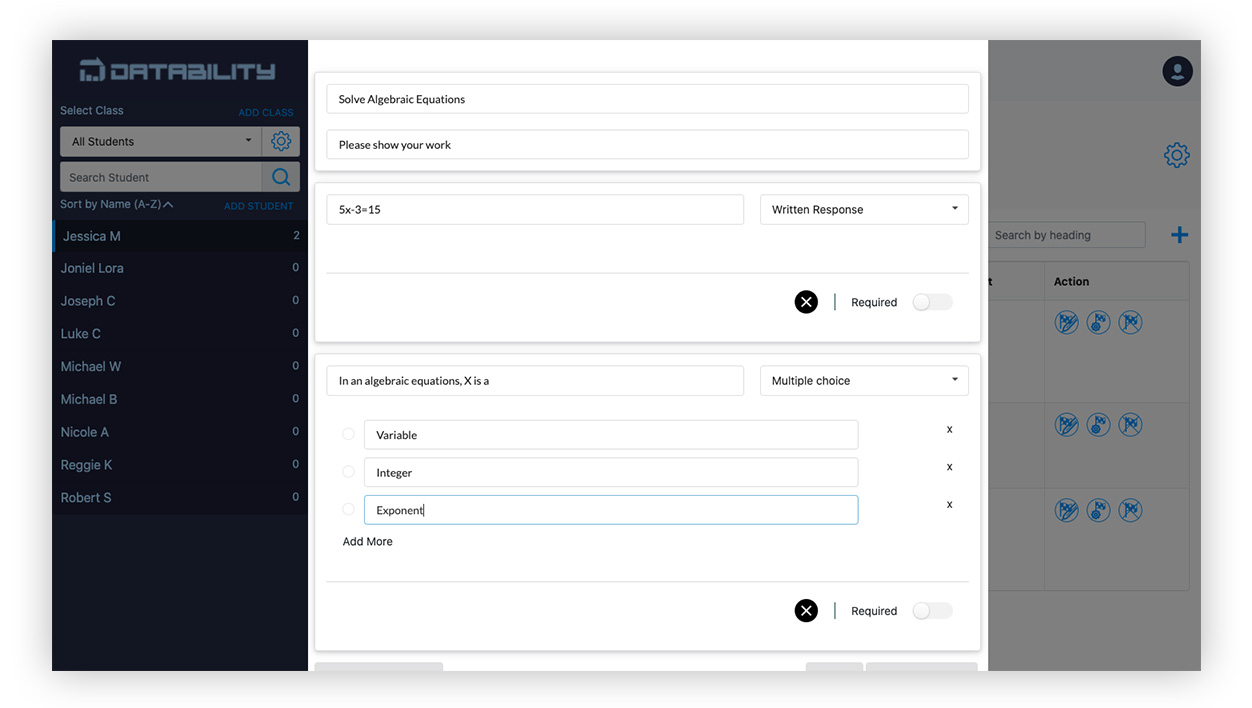Select the Integer radio button
This screenshot has width=1252, height=708.
pos(348,472)
